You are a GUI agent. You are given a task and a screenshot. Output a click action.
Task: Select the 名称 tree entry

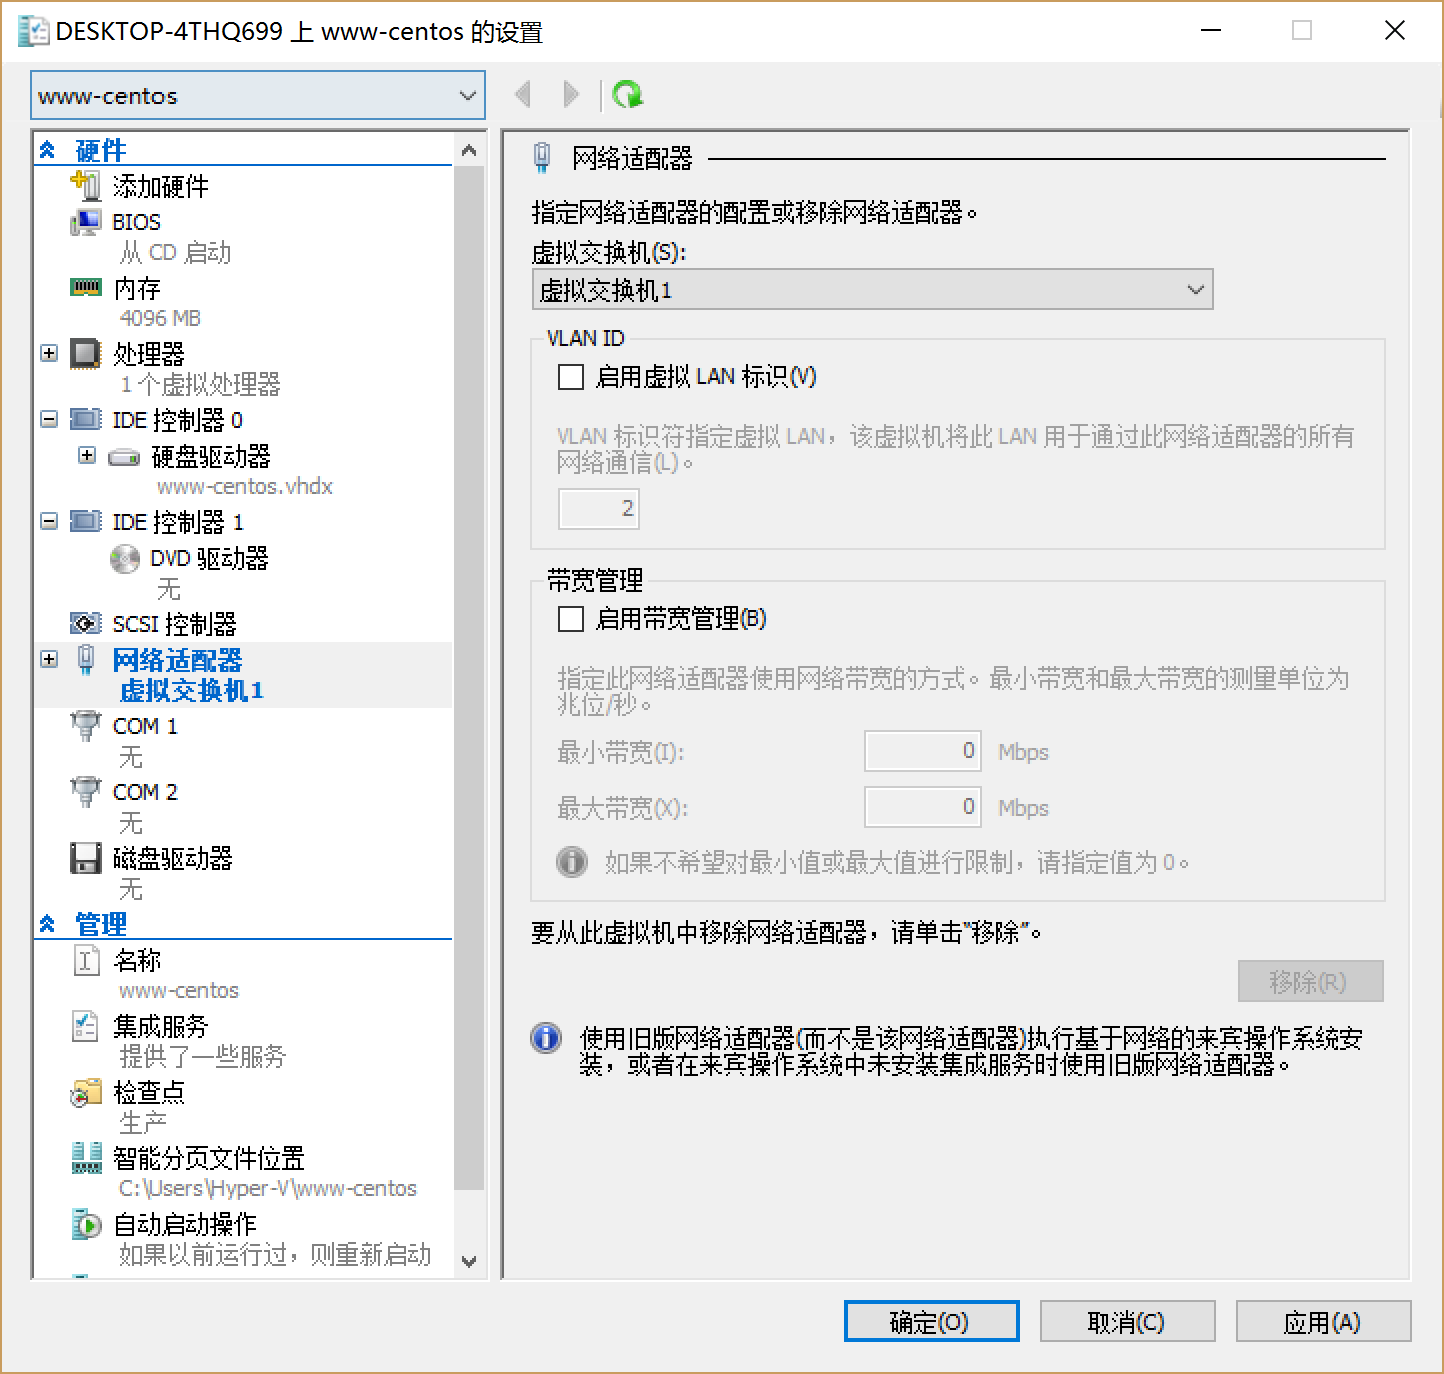pyautogui.click(x=137, y=960)
